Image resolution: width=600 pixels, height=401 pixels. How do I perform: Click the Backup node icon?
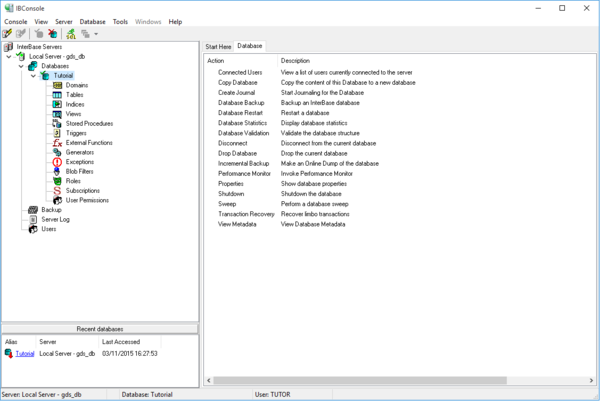pos(33,210)
